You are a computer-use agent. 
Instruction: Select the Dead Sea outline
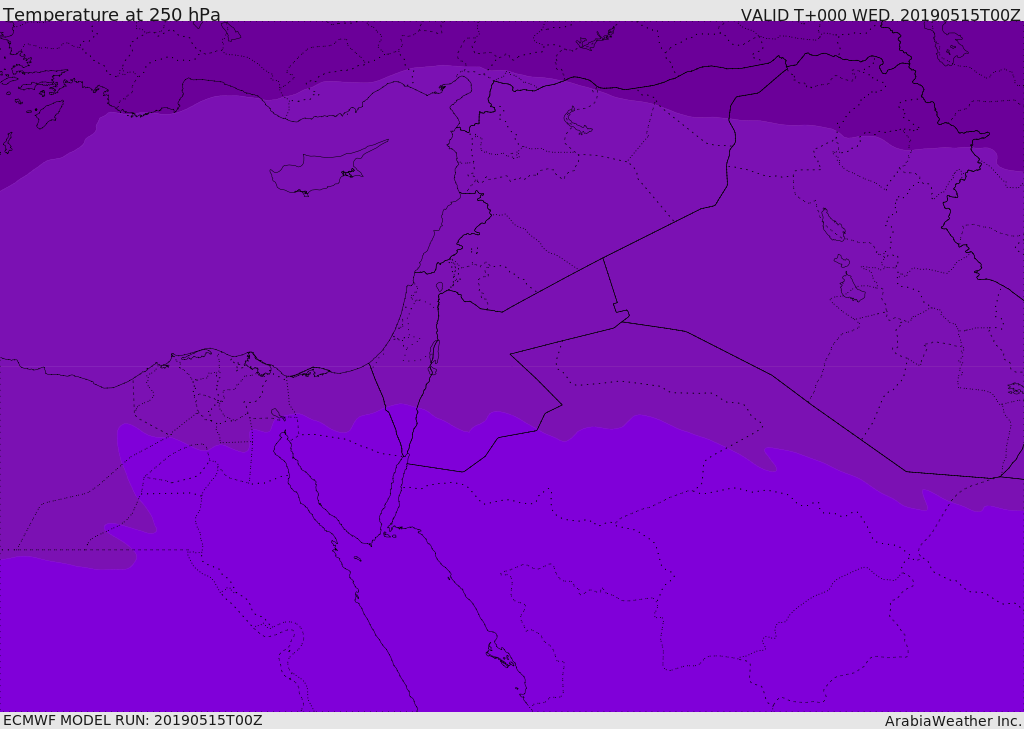434,354
